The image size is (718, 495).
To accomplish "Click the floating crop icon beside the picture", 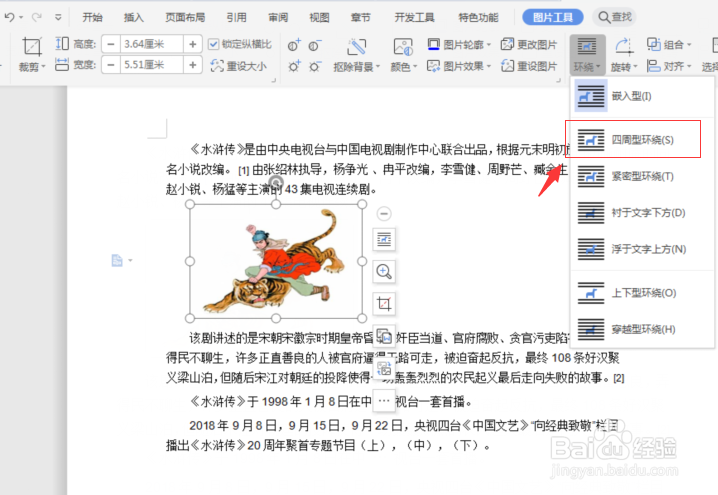I will coord(384,304).
